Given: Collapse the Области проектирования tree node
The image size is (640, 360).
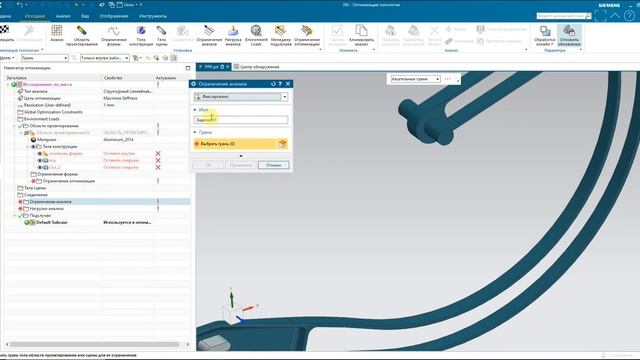Looking at the screenshot, I should click(x=15, y=126).
